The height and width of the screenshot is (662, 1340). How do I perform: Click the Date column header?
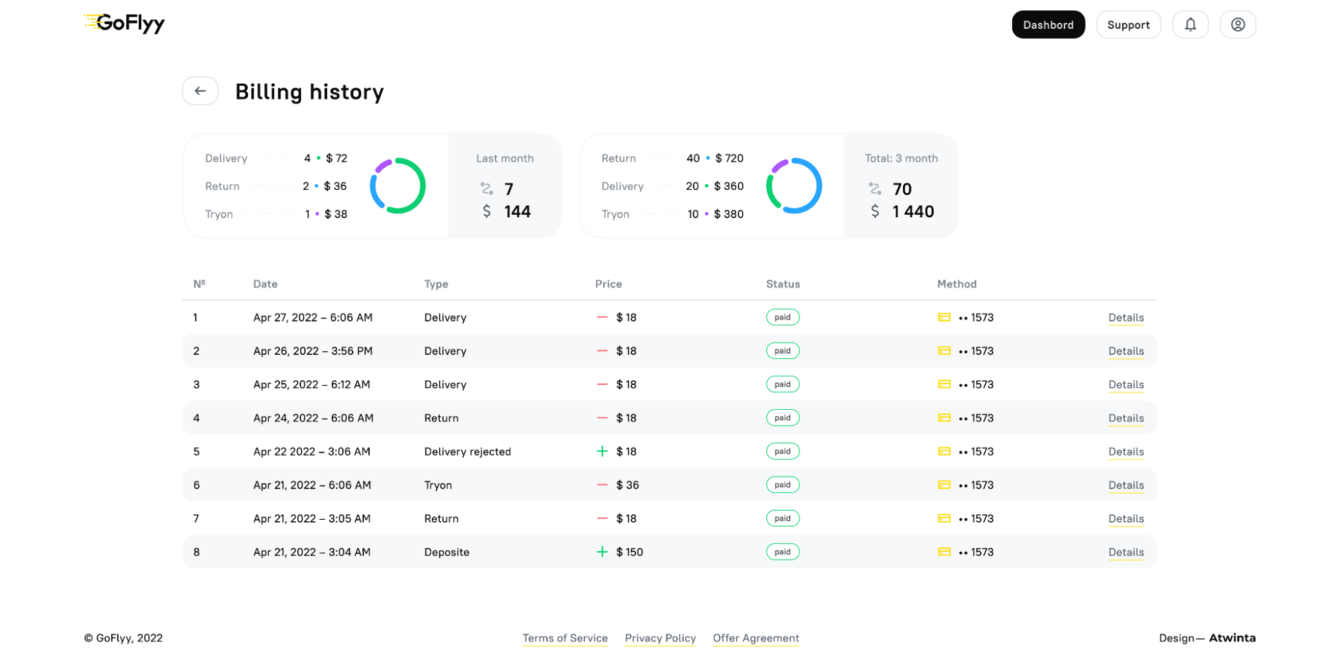[x=265, y=284]
